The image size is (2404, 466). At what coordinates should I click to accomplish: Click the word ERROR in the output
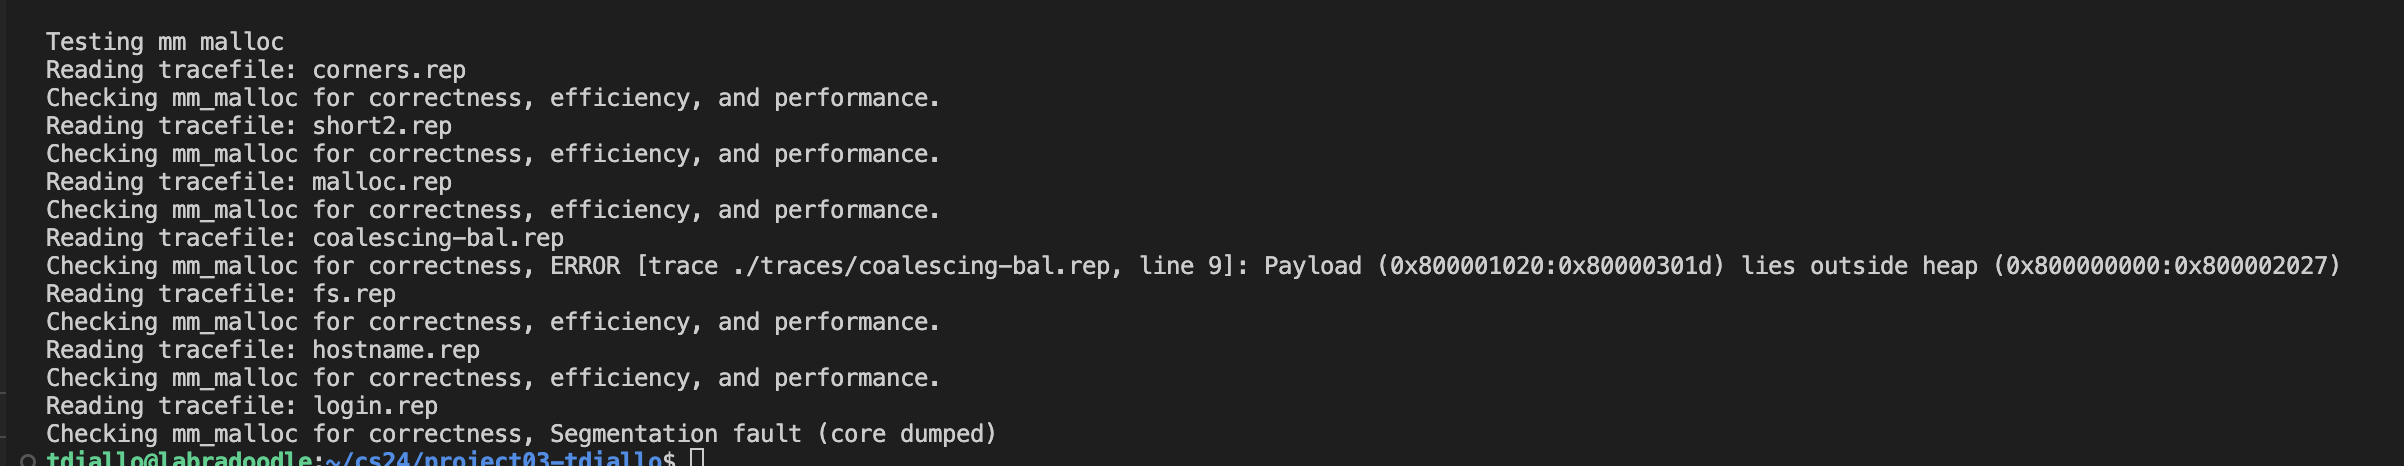[585, 266]
